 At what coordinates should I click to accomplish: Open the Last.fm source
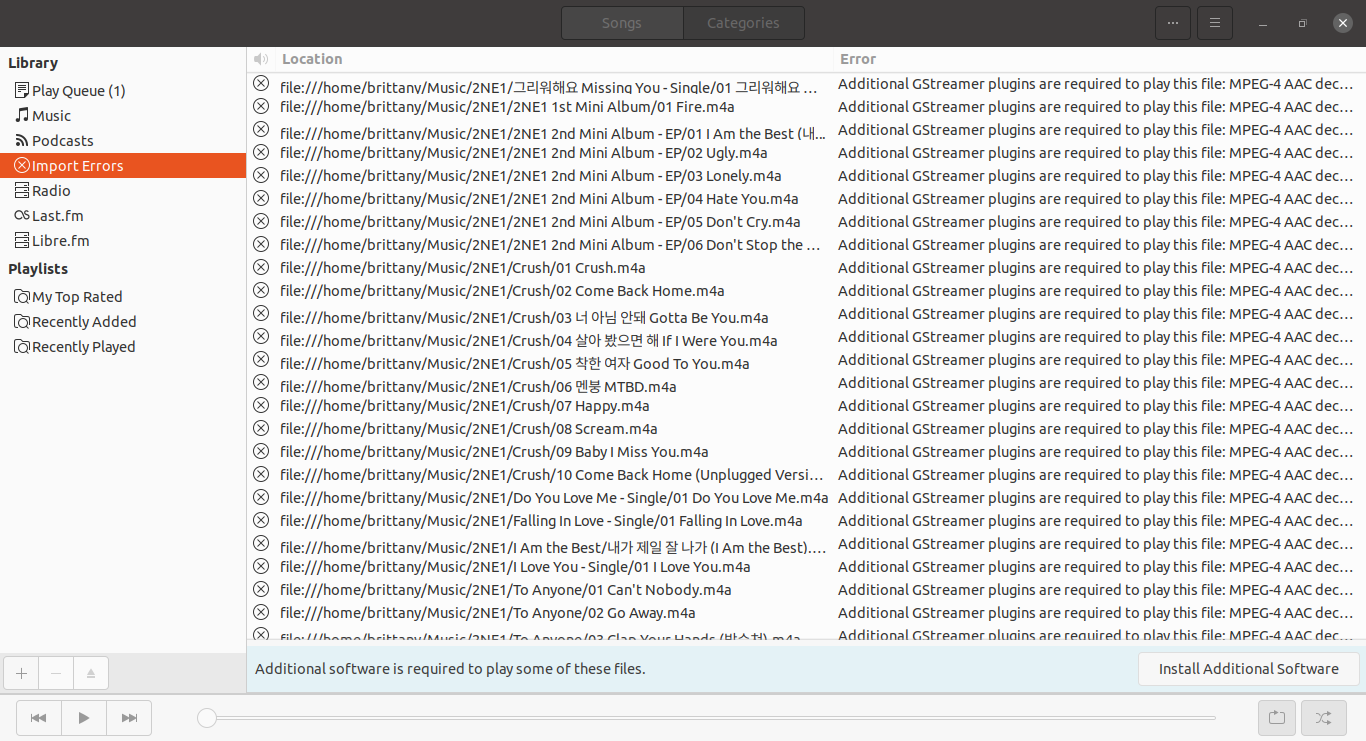tap(57, 216)
